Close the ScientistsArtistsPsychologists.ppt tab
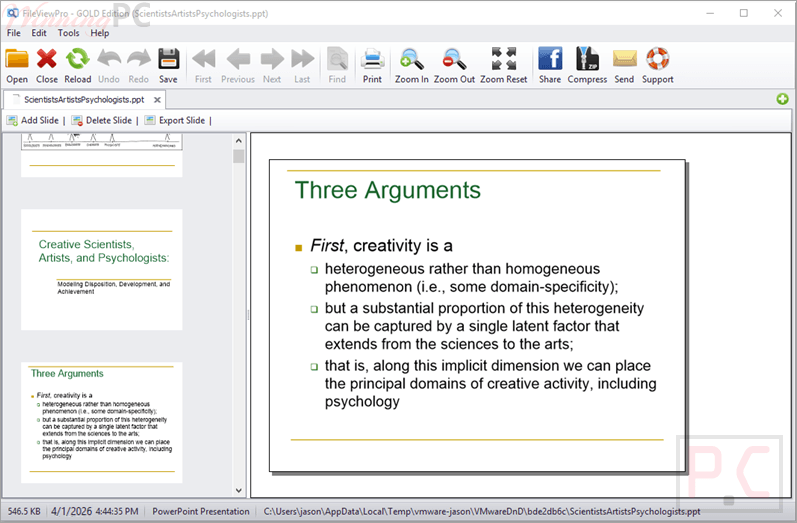797x523 pixels. pyautogui.click(x=158, y=100)
